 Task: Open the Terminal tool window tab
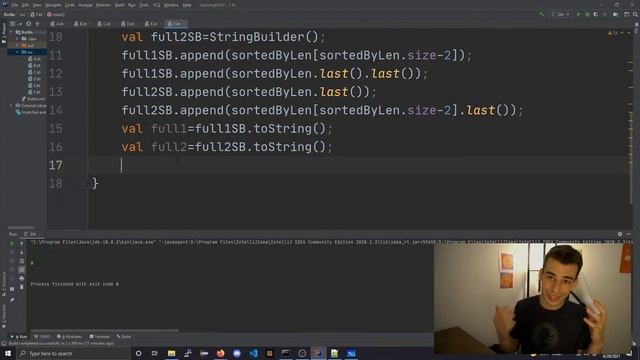point(100,337)
